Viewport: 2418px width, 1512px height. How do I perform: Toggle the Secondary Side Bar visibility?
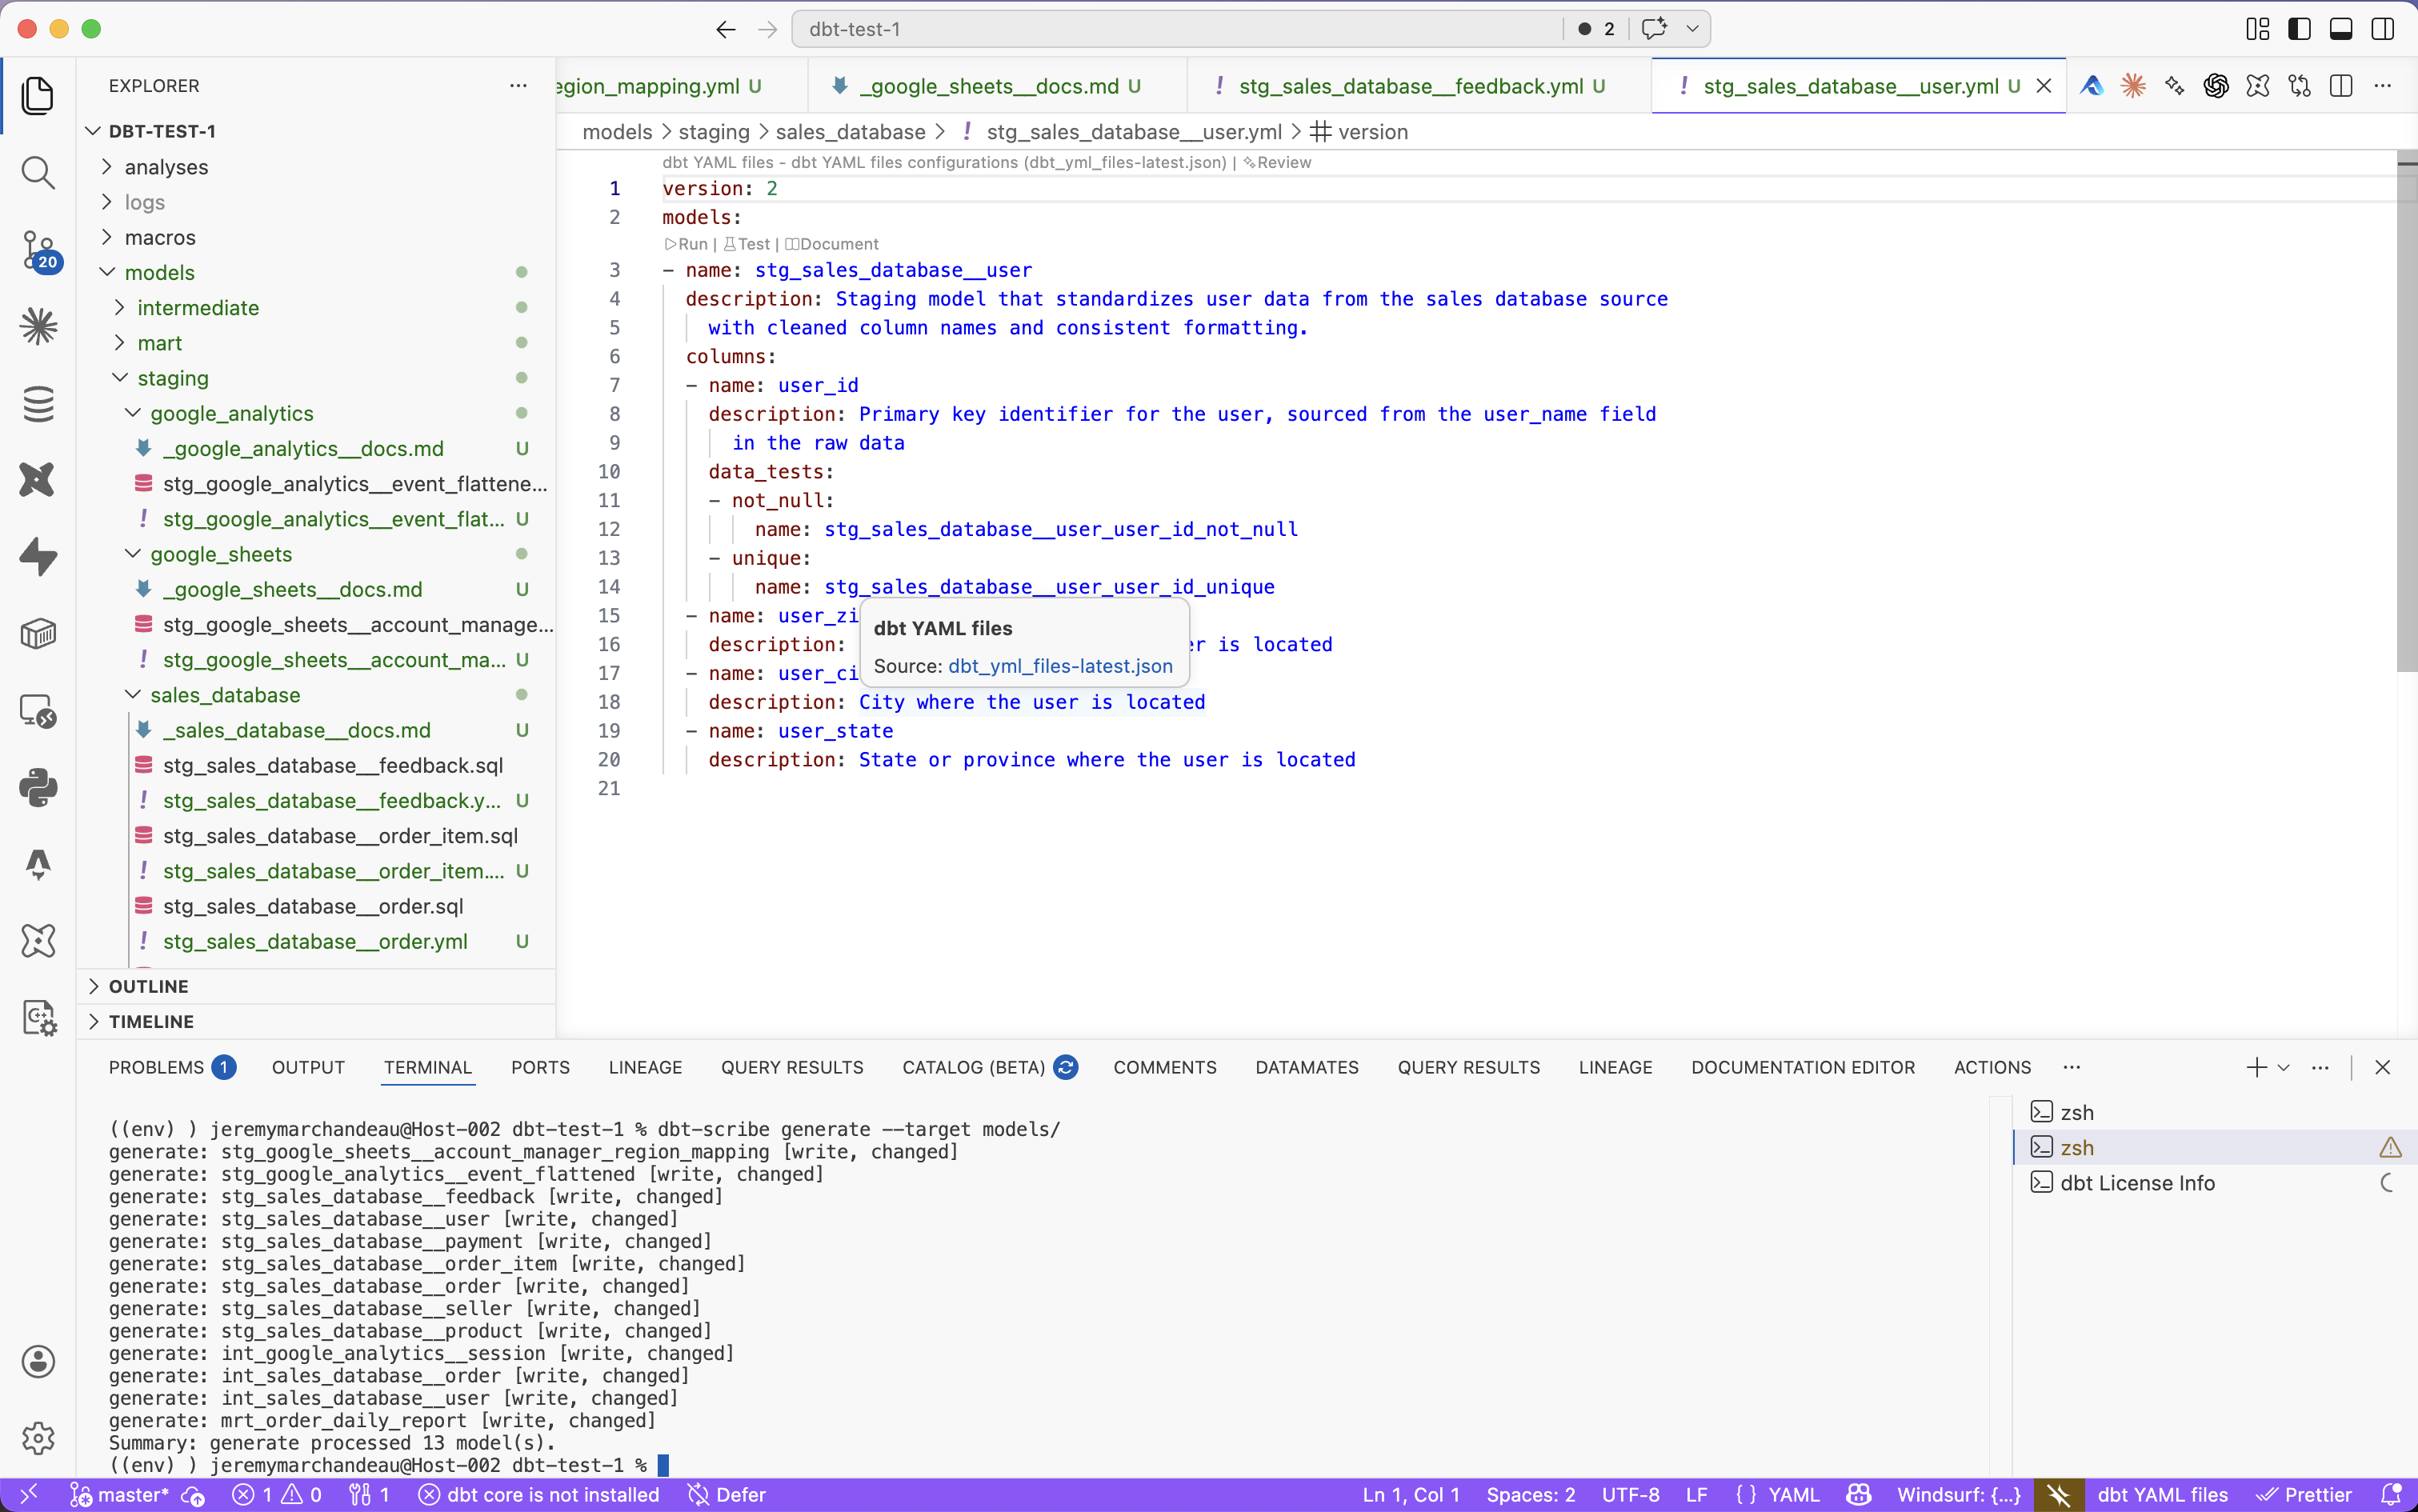point(2383,29)
